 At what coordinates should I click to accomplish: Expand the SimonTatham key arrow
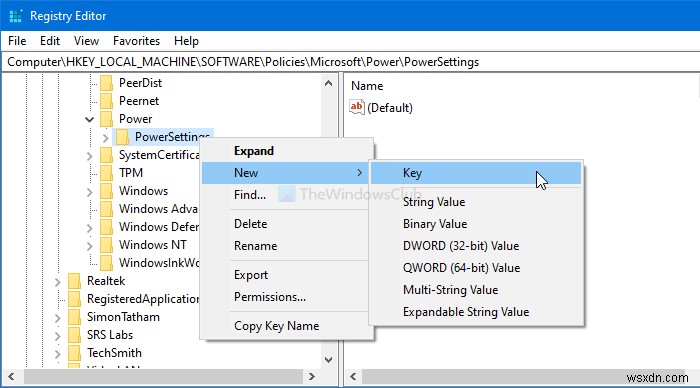click(58, 318)
